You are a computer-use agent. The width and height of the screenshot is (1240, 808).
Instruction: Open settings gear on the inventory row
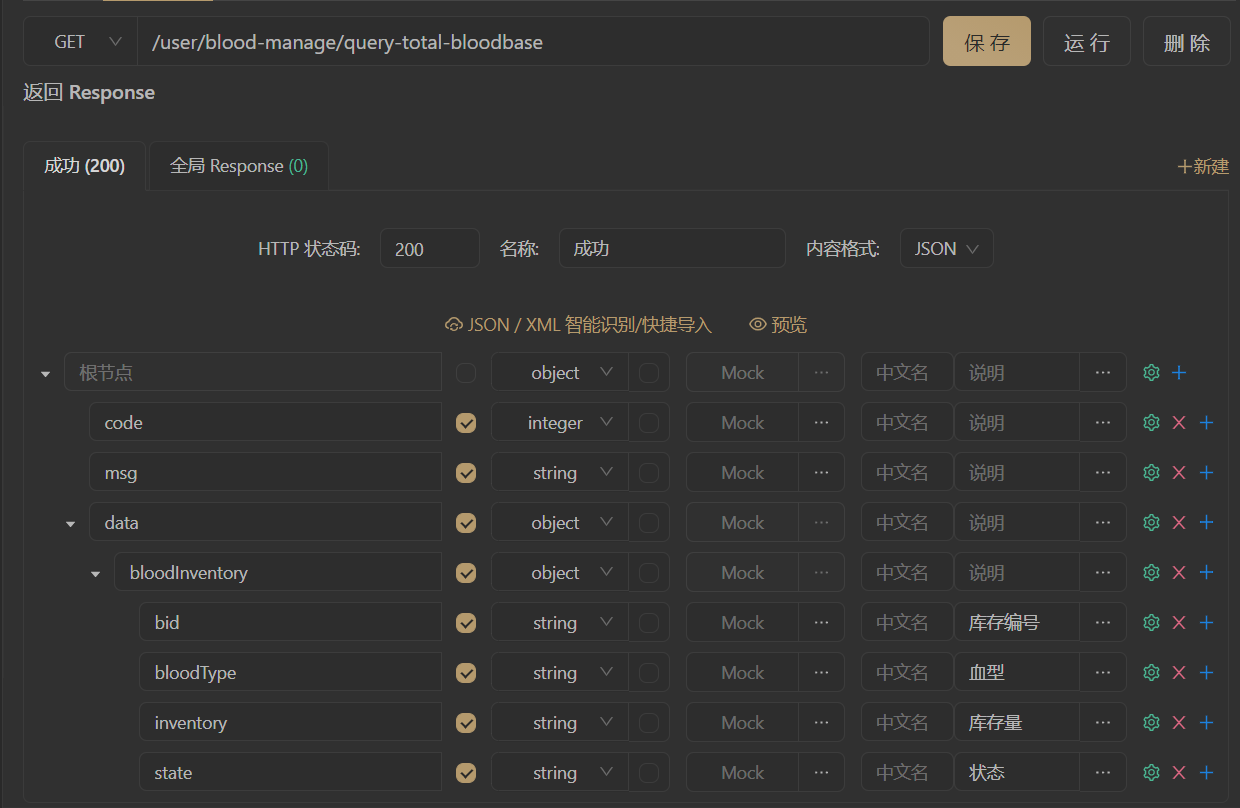[1150, 722]
